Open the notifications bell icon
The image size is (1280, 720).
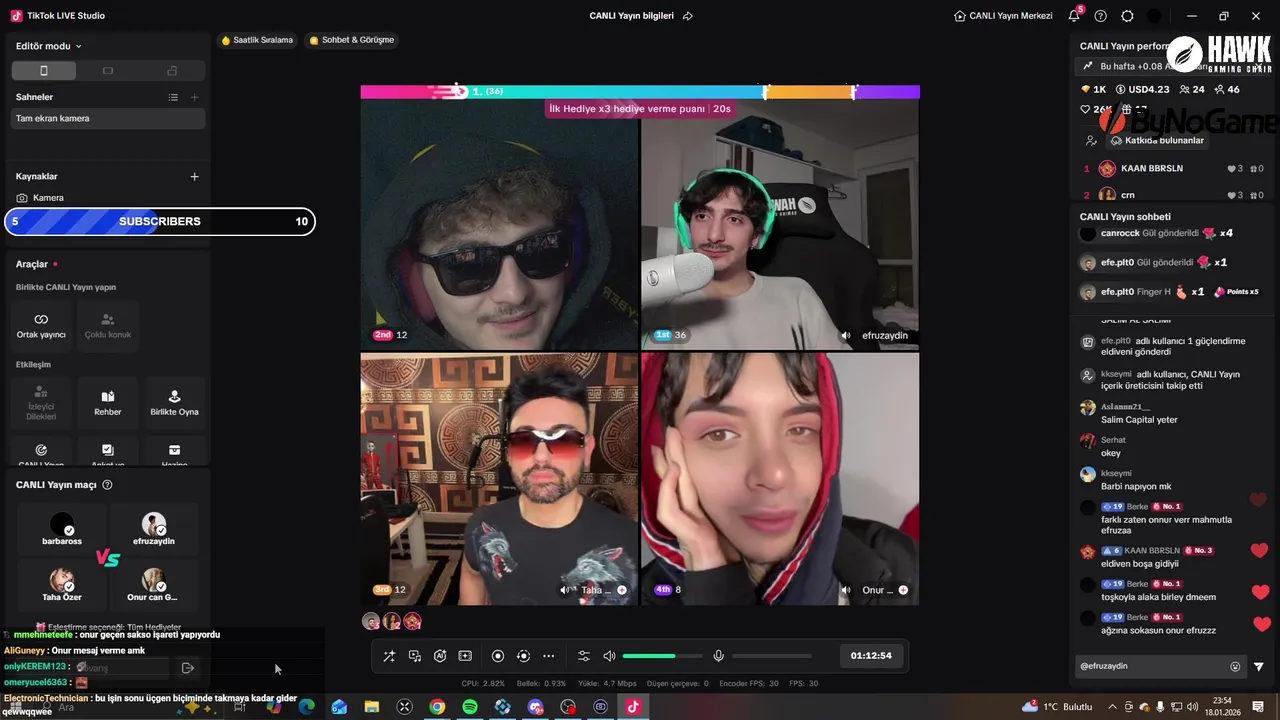pos(1074,16)
